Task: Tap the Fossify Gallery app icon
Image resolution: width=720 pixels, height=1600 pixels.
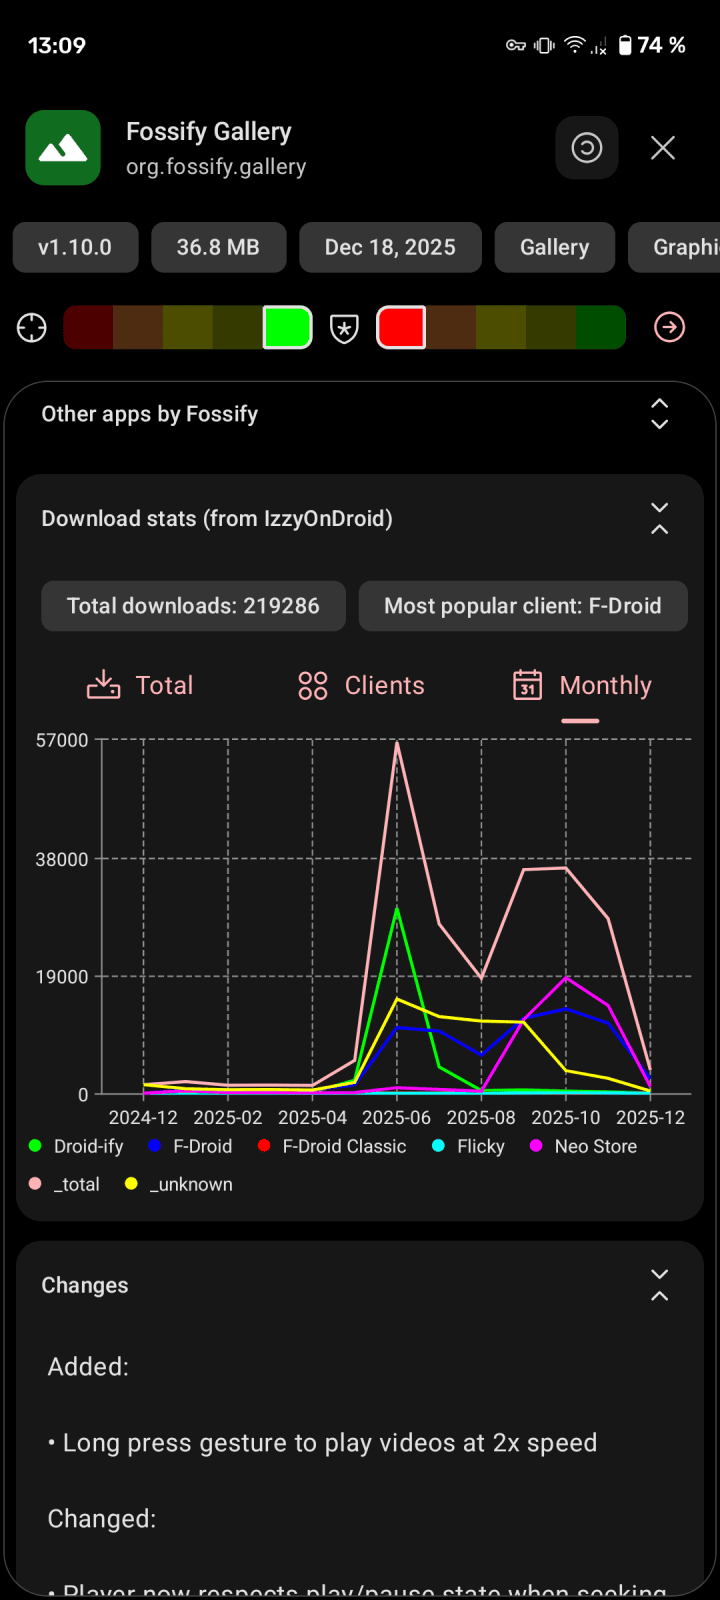Action: [x=62, y=148]
